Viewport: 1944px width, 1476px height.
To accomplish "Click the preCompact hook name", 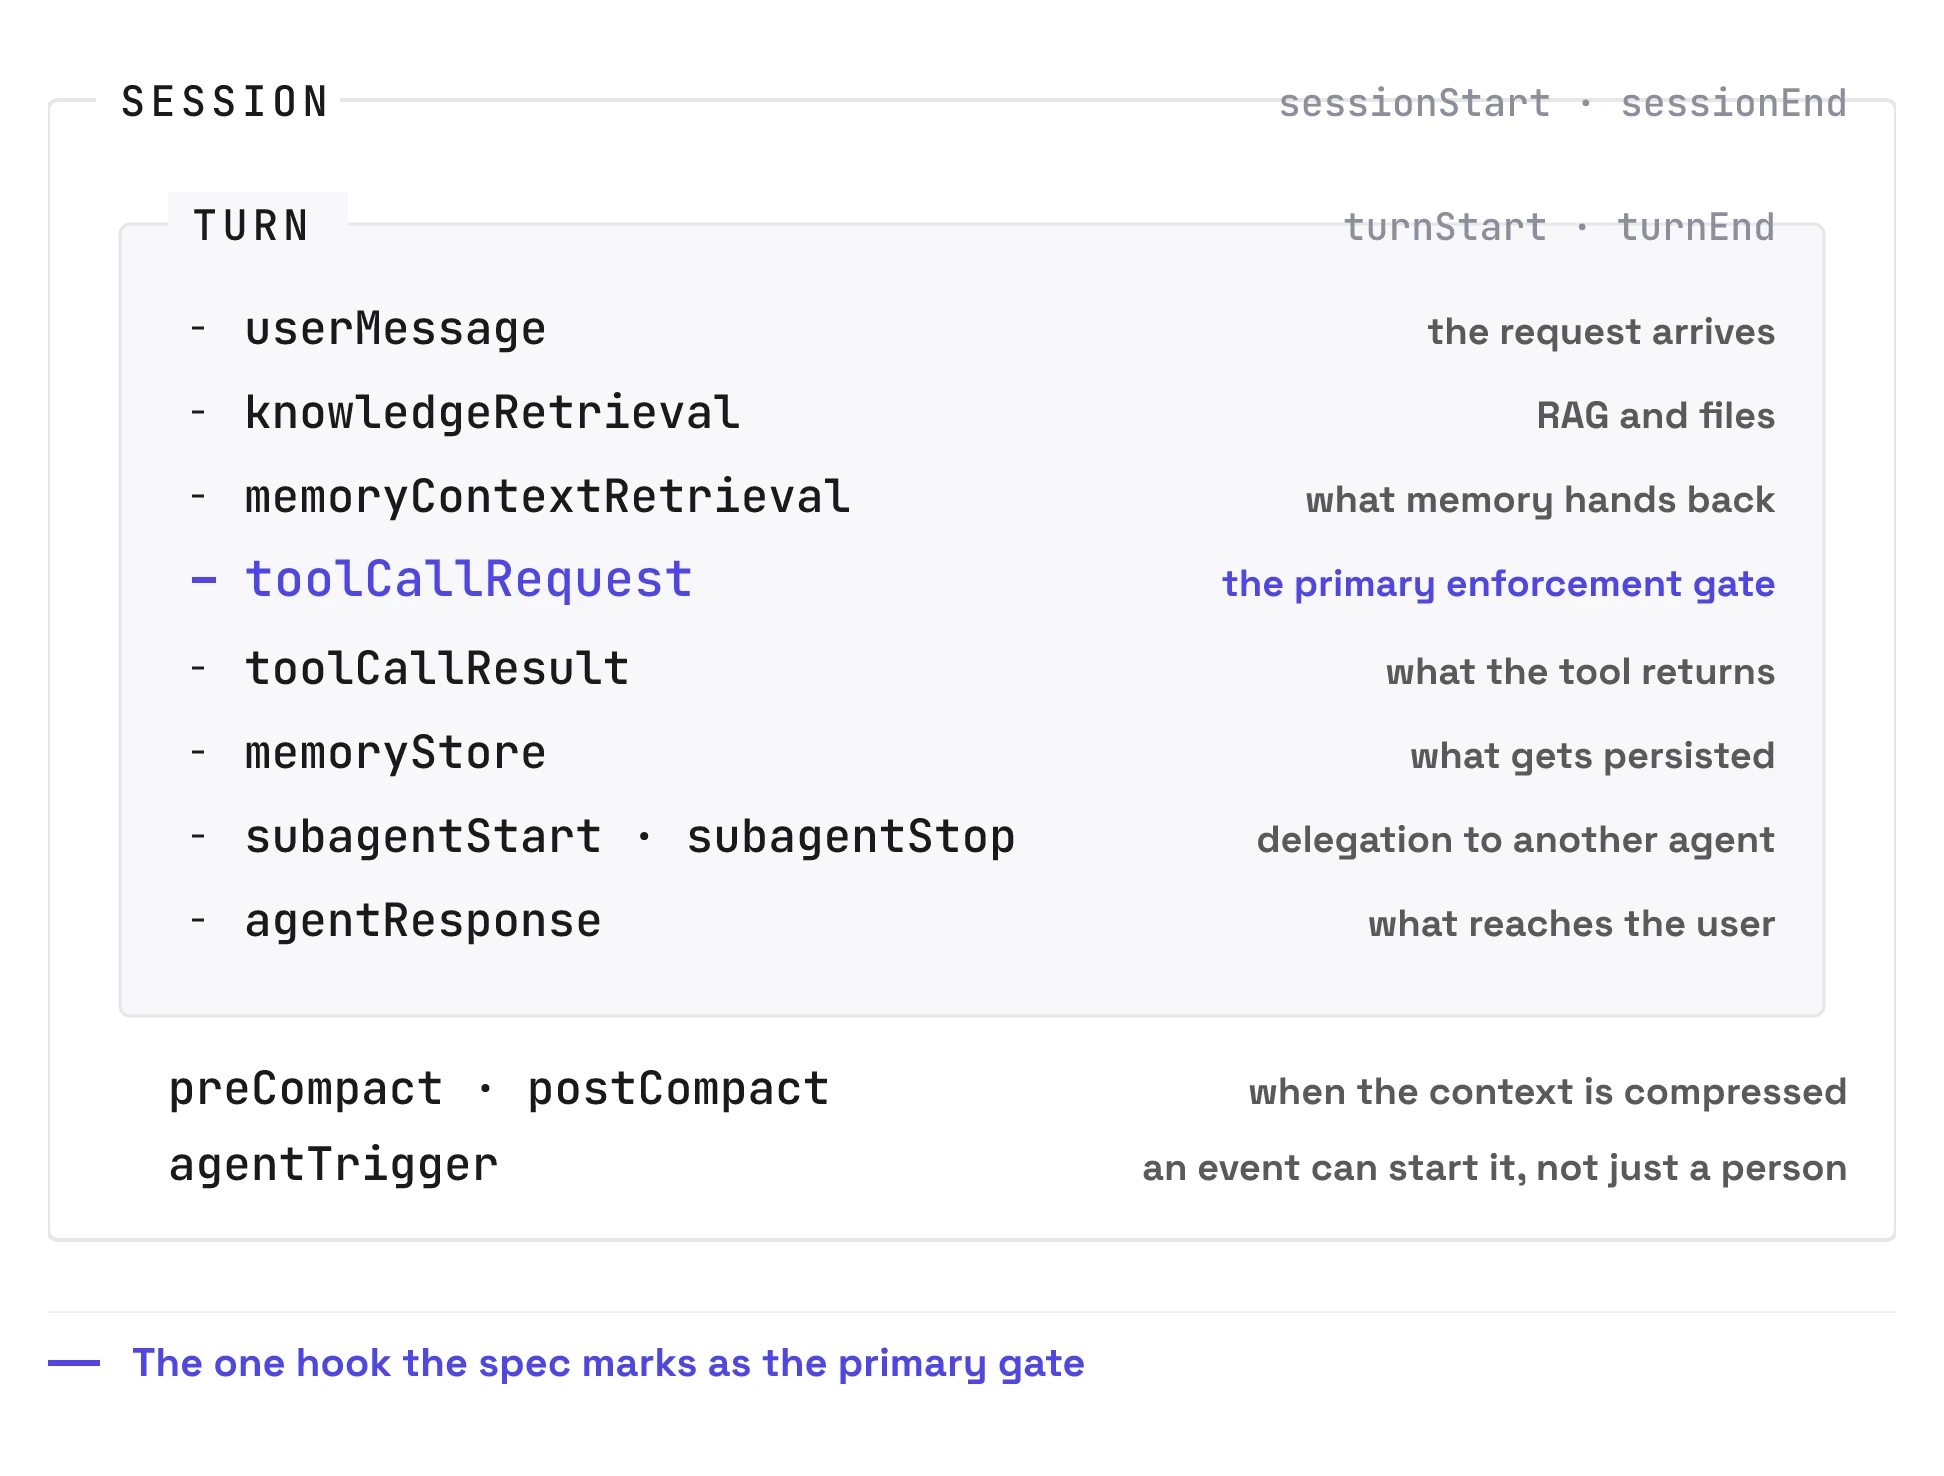I will click(x=305, y=1089).
